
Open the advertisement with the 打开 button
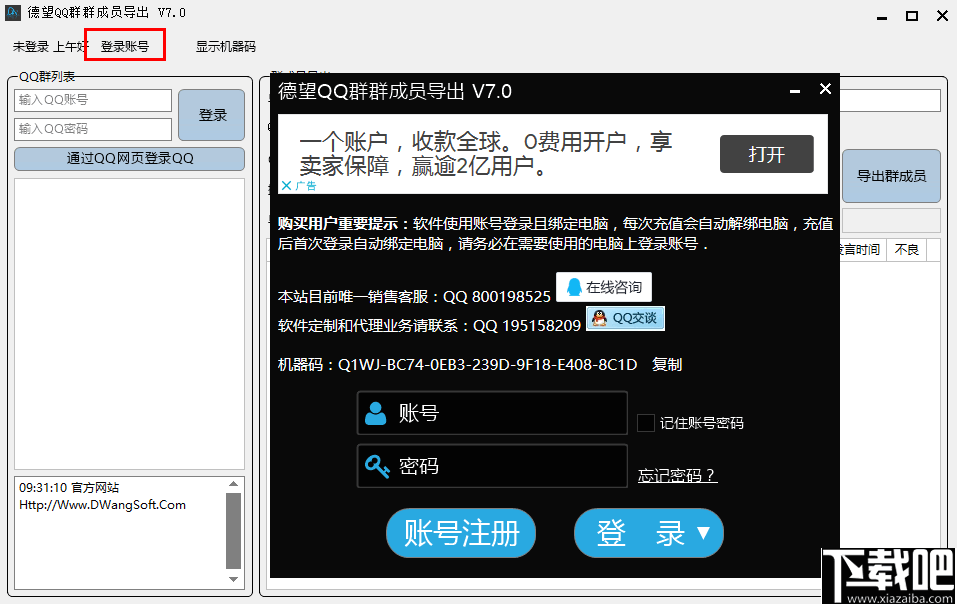pyautogui.click(x=766, y=154)
